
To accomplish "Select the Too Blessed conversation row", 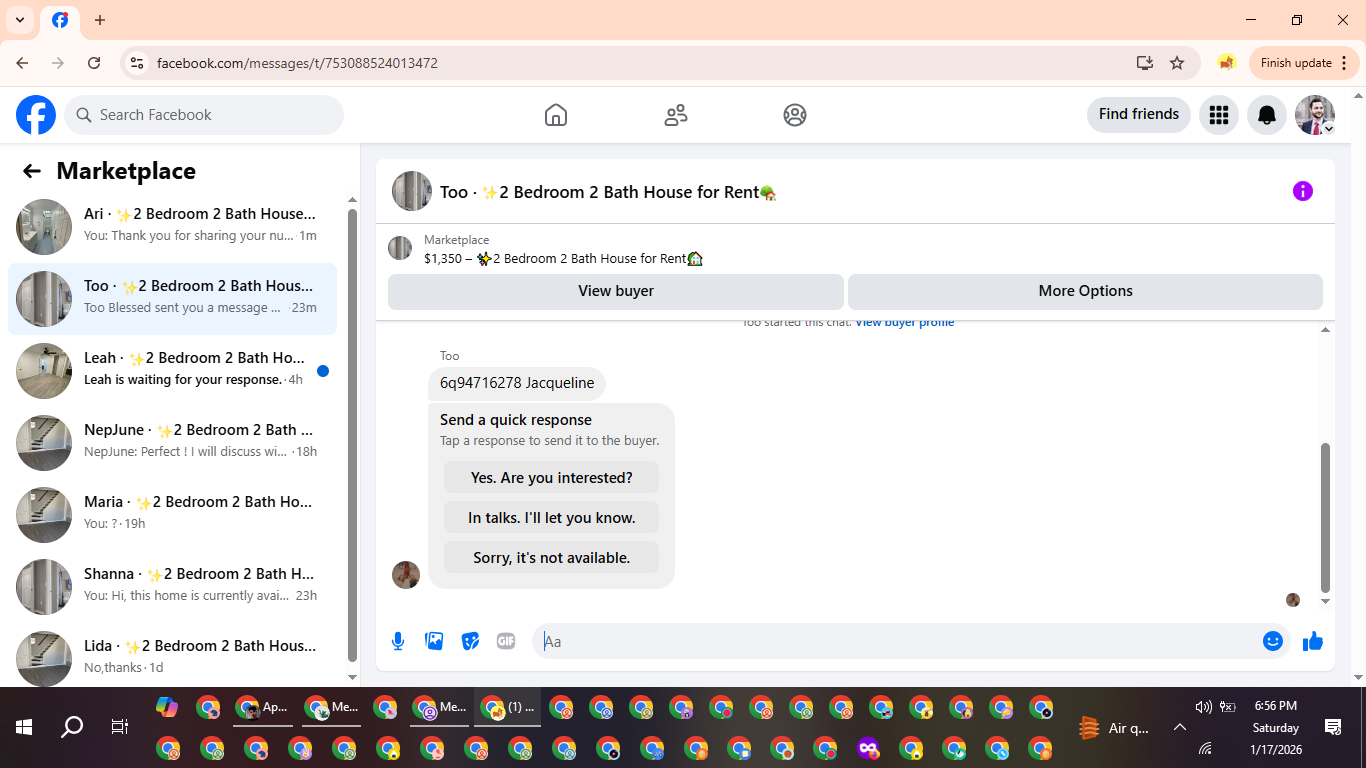I will coord(172,299).
